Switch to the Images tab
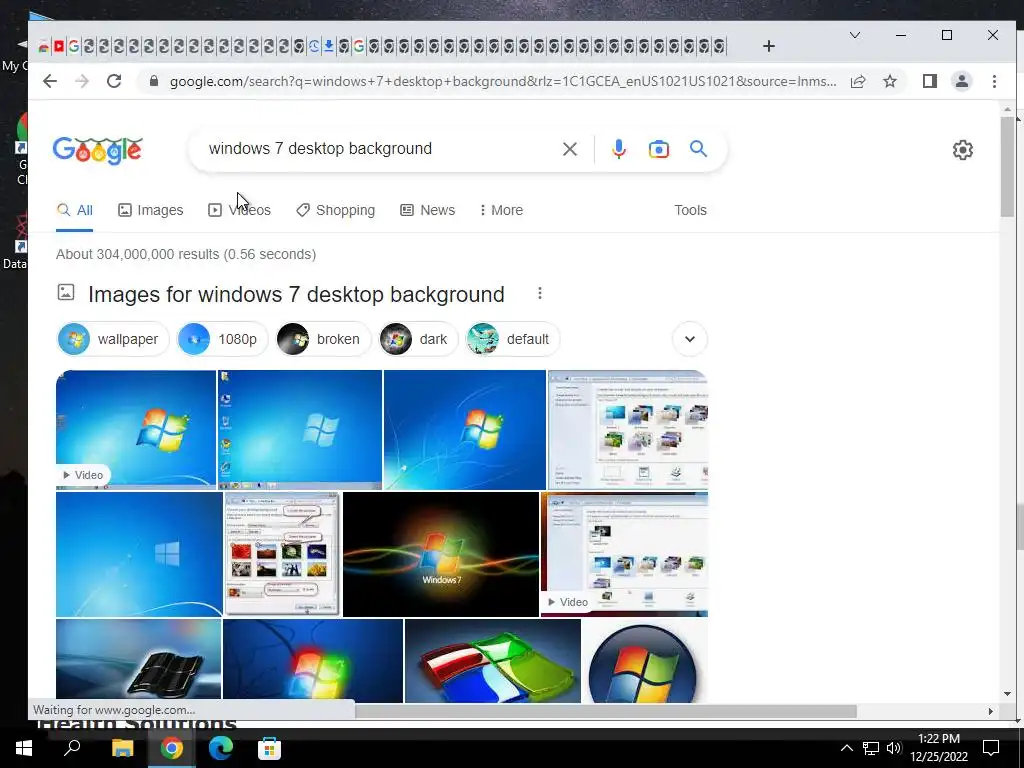1024x768 pixels. (151, 210)
